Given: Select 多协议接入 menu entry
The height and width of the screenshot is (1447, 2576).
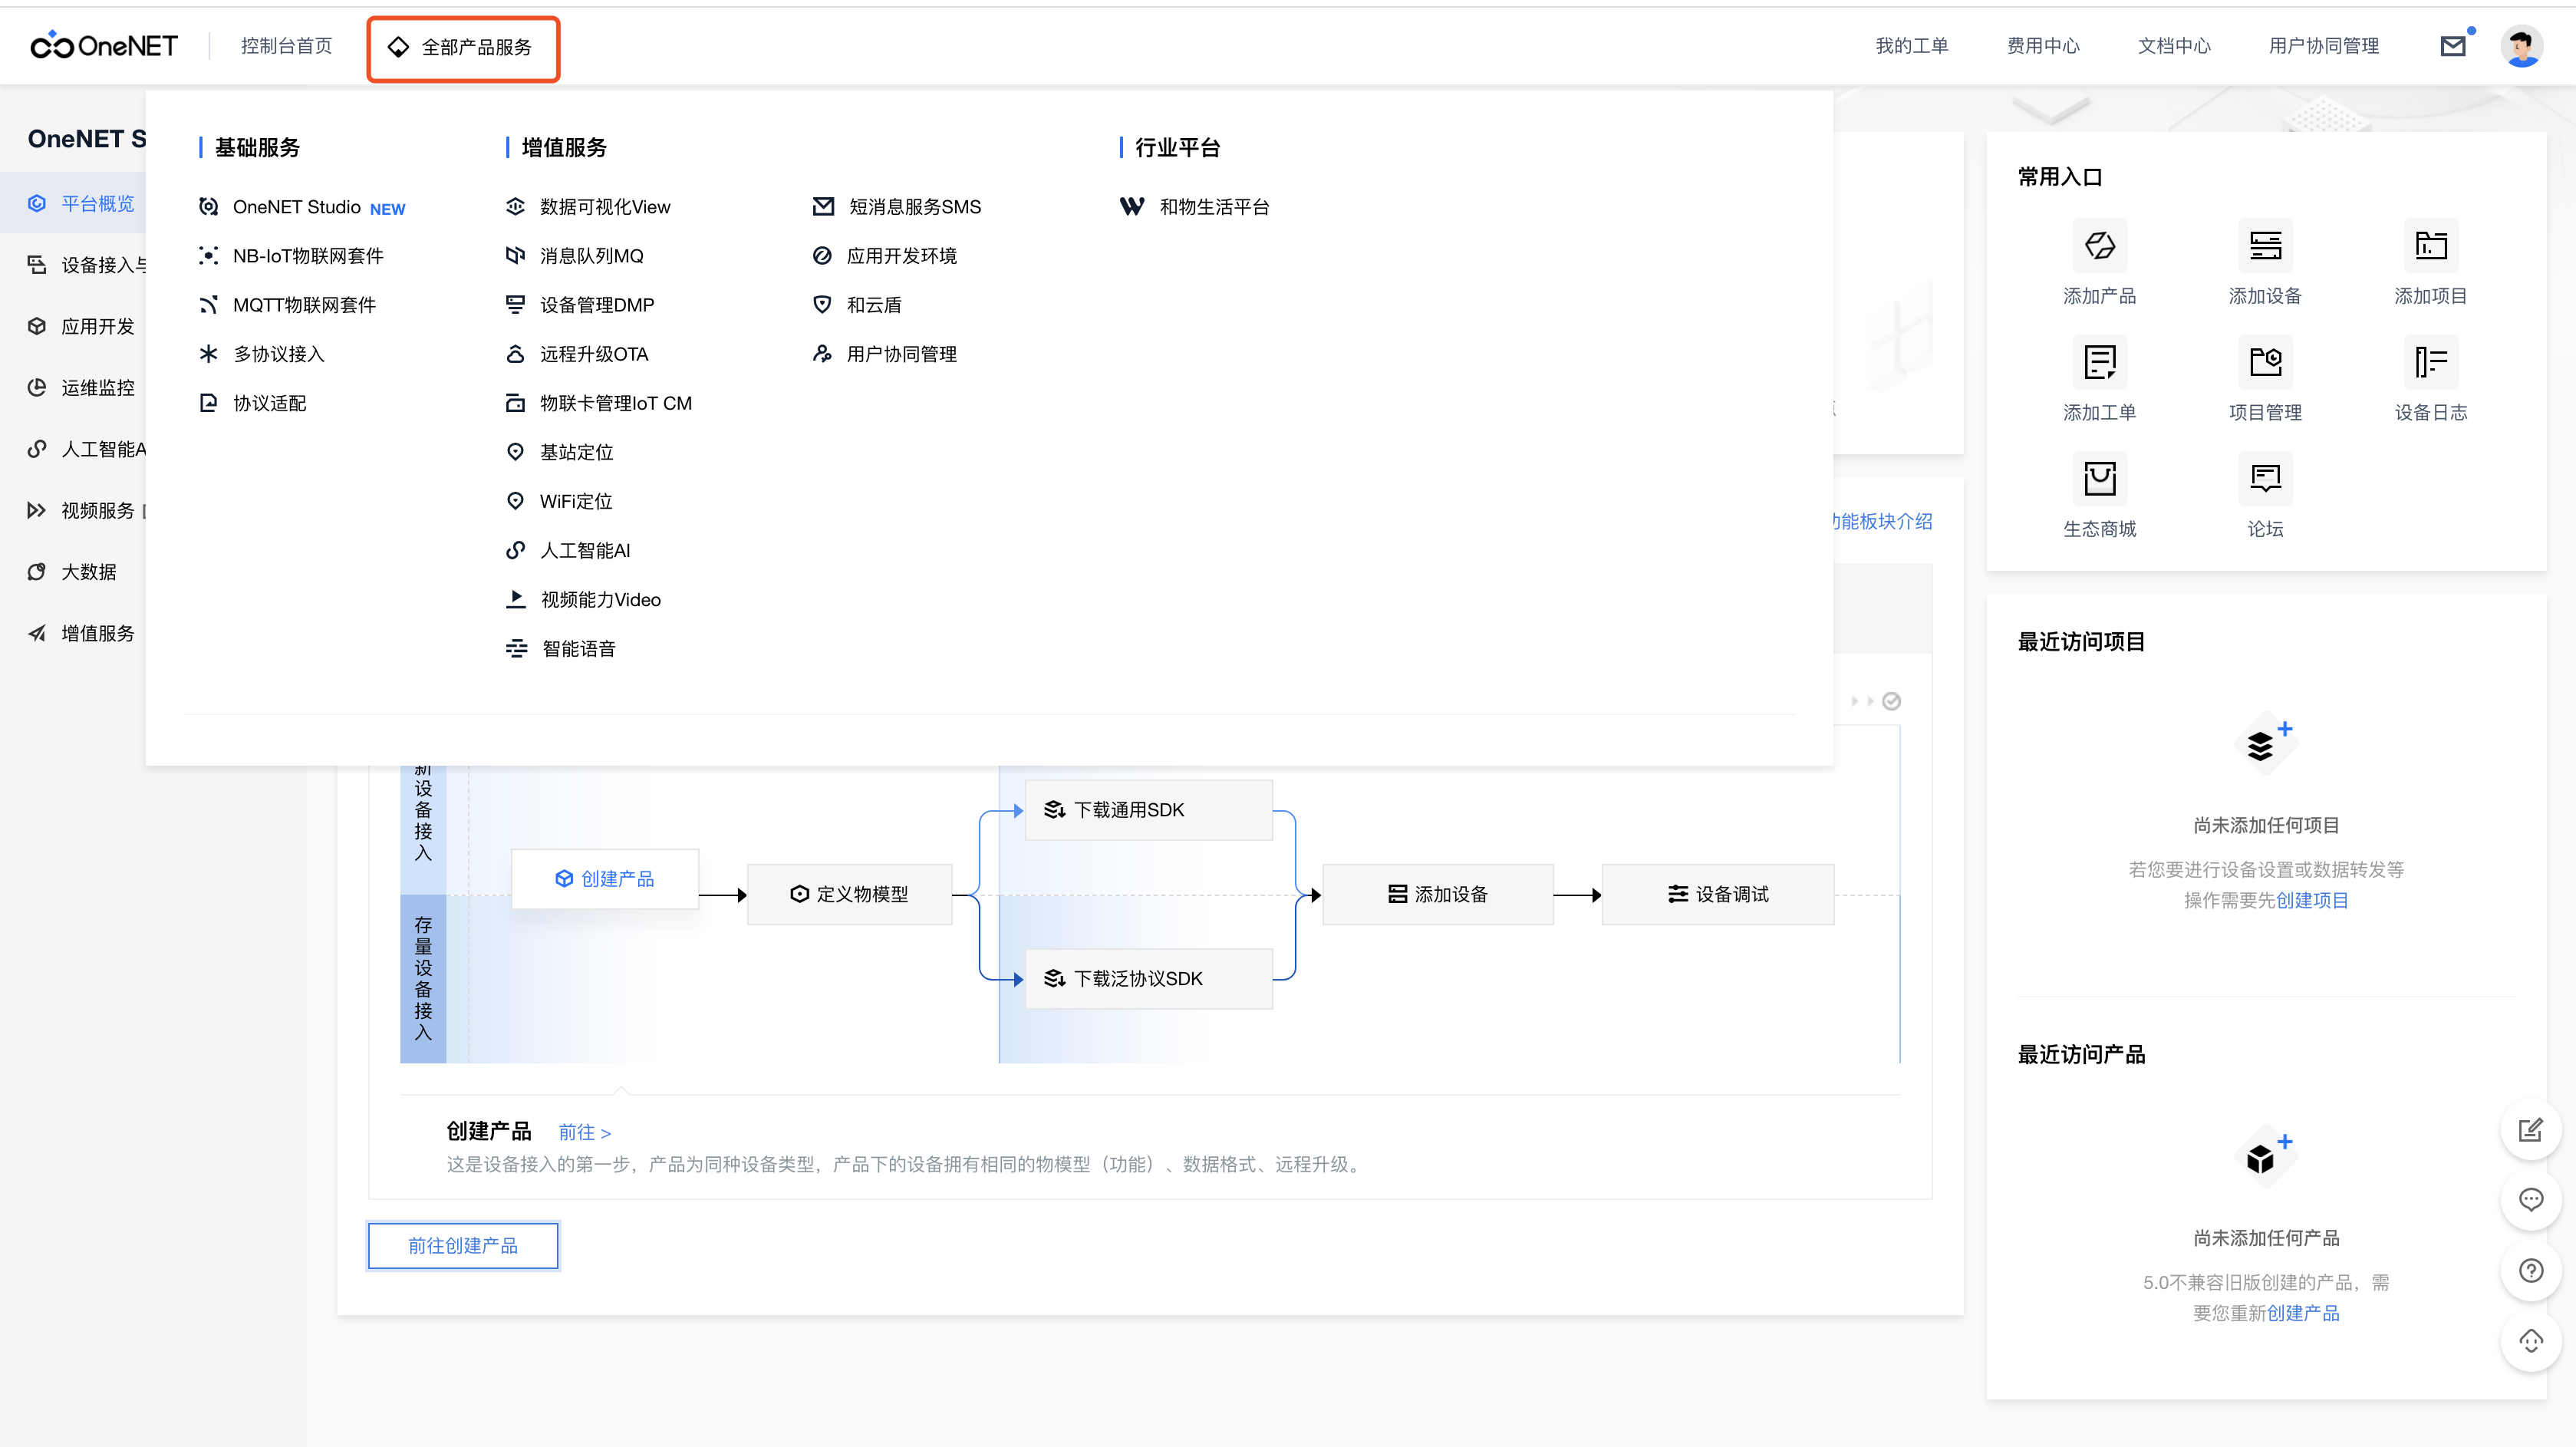Looking at the screenshot, I should click(261, 354).
